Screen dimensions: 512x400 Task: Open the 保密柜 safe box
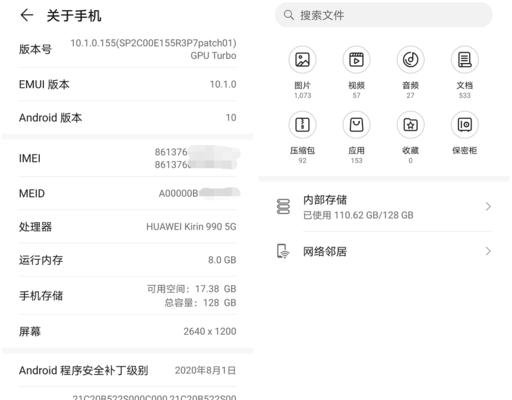465,133
